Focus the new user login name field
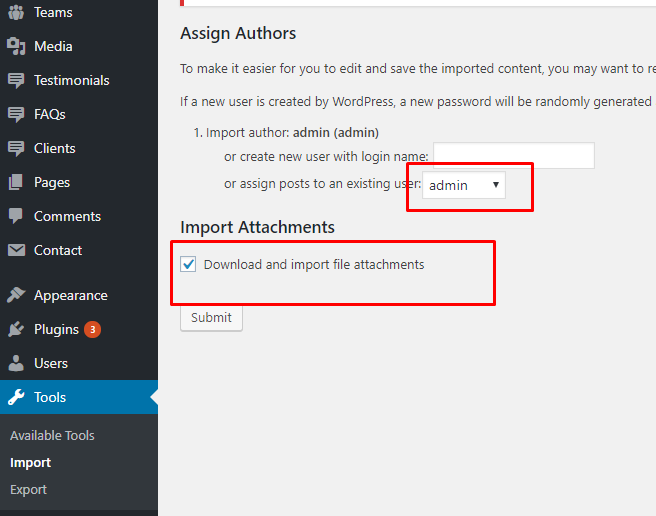 (513, 156)
